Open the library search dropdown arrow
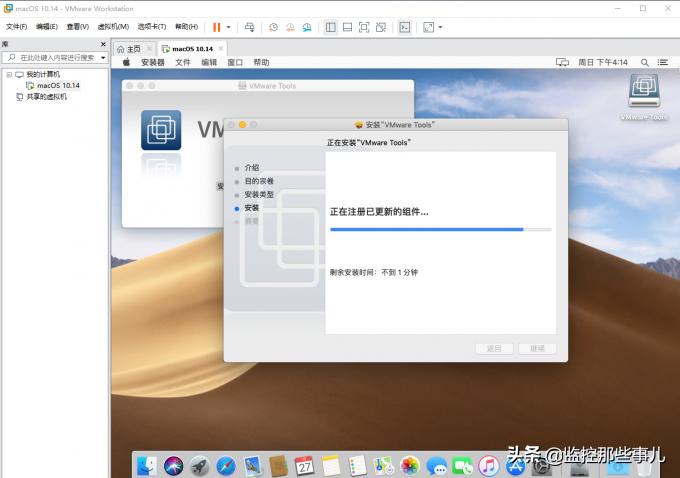Image resolution: width=680 pixels, height=478 pixels. pyautogui.click(x=103, y=58)
